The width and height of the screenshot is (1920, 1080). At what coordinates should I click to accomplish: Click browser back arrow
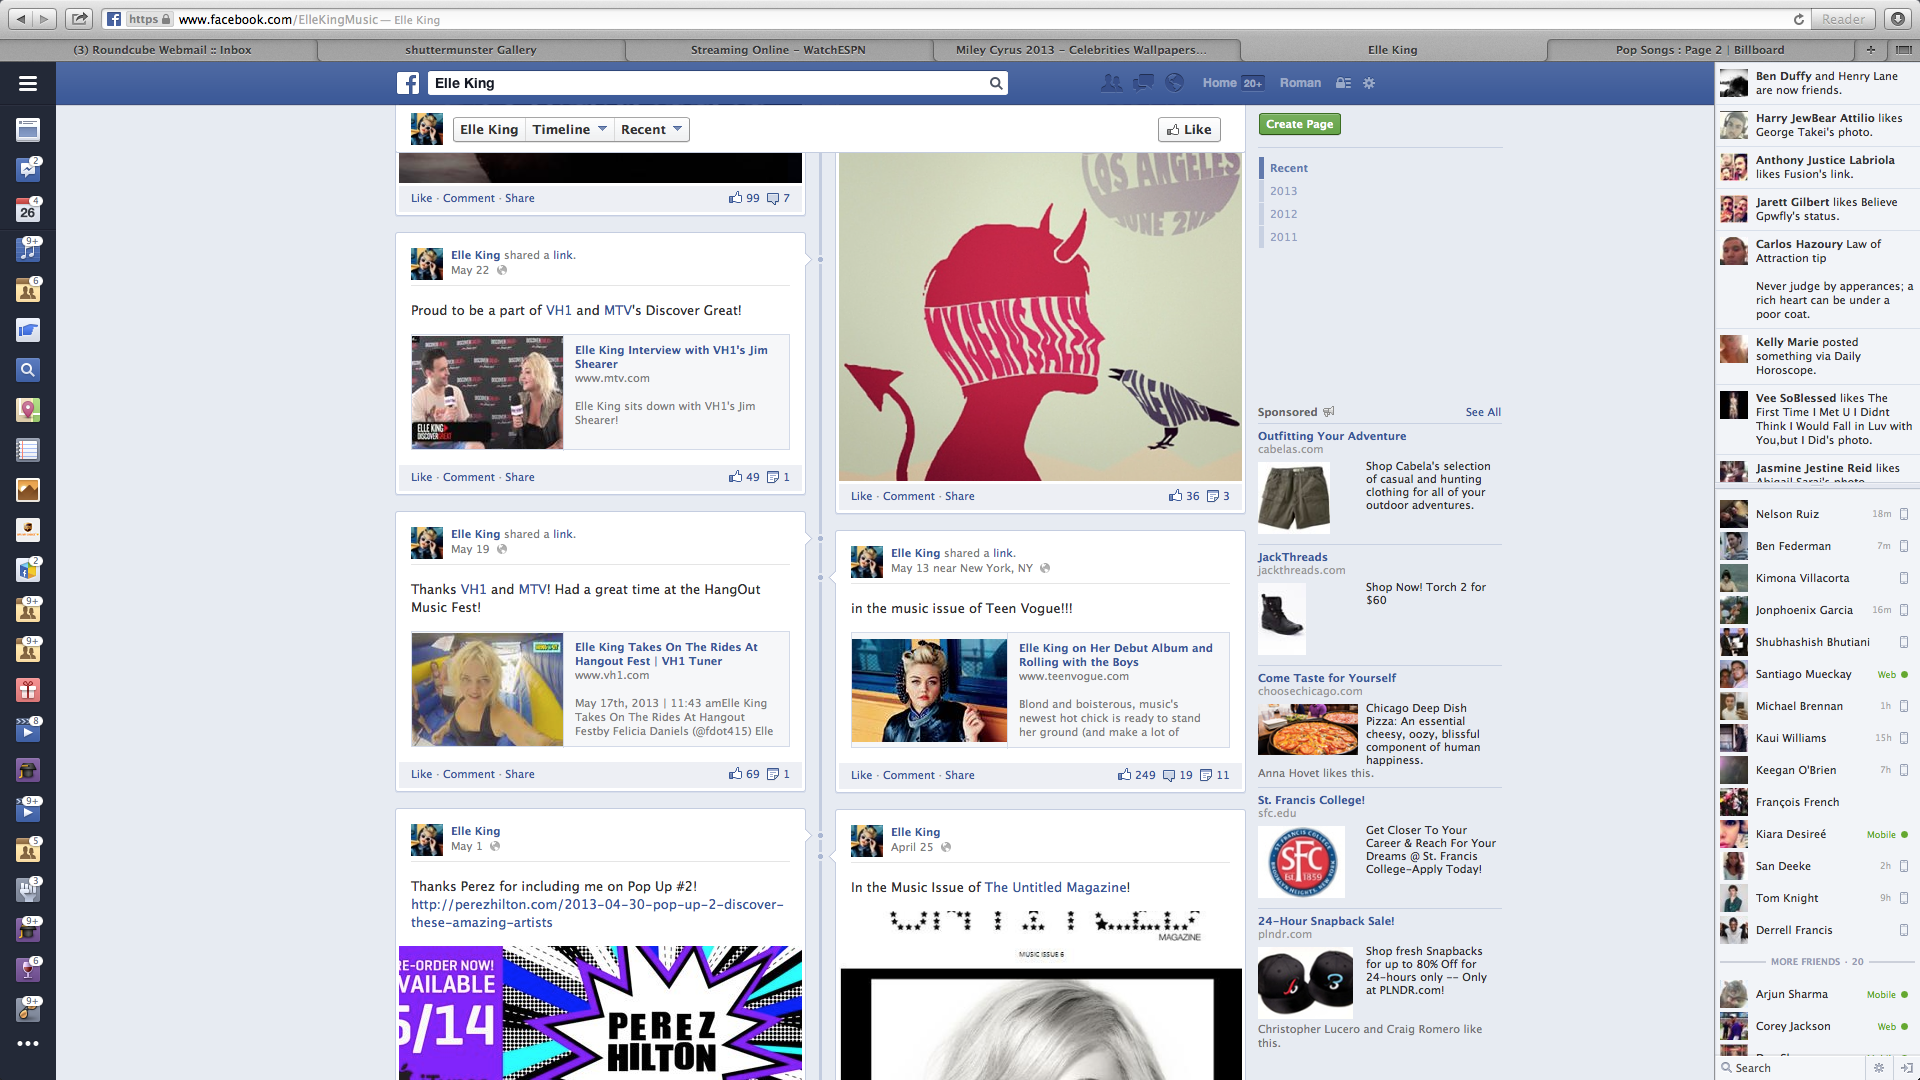coord(20,19)
